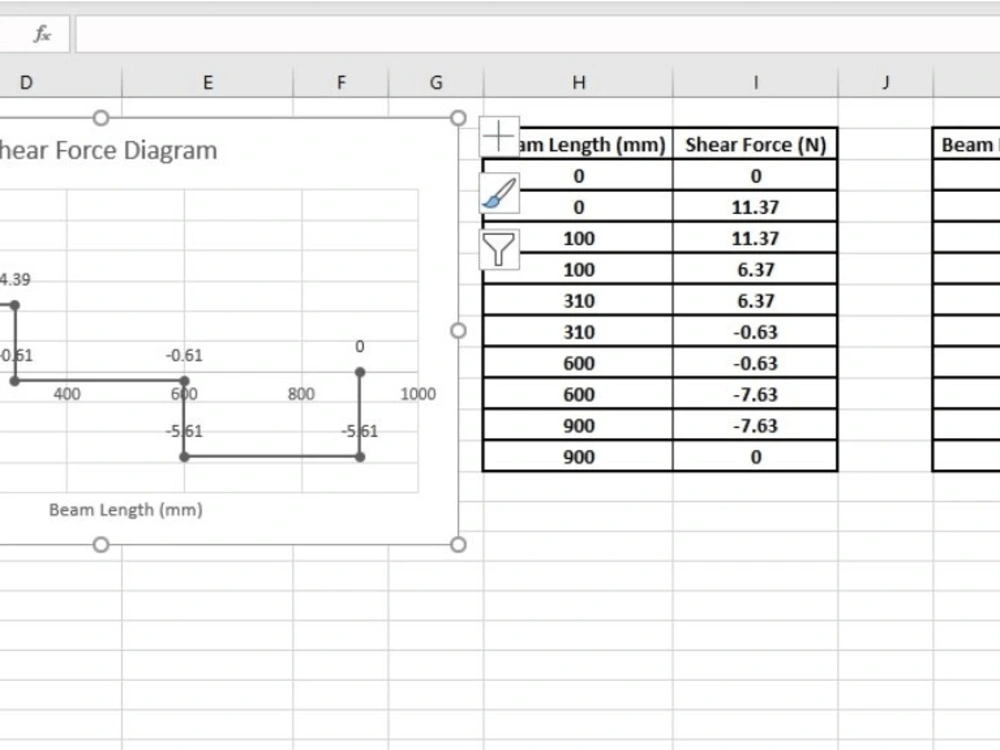Select the -7.63 cell beside length 900

(x=755, y=426)
